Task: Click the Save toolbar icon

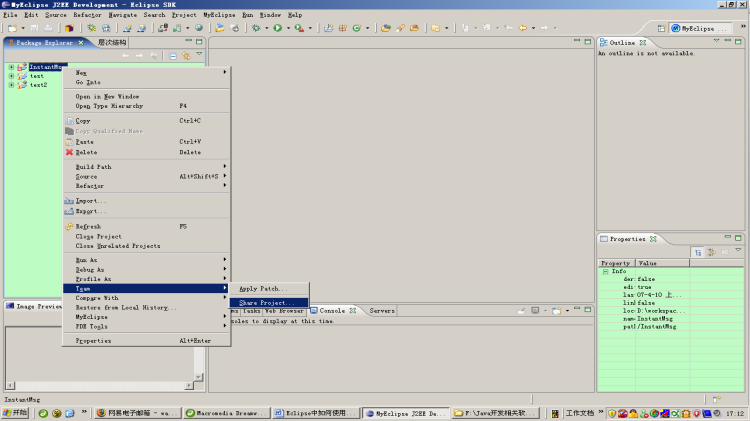Action: tap(34, 28)
